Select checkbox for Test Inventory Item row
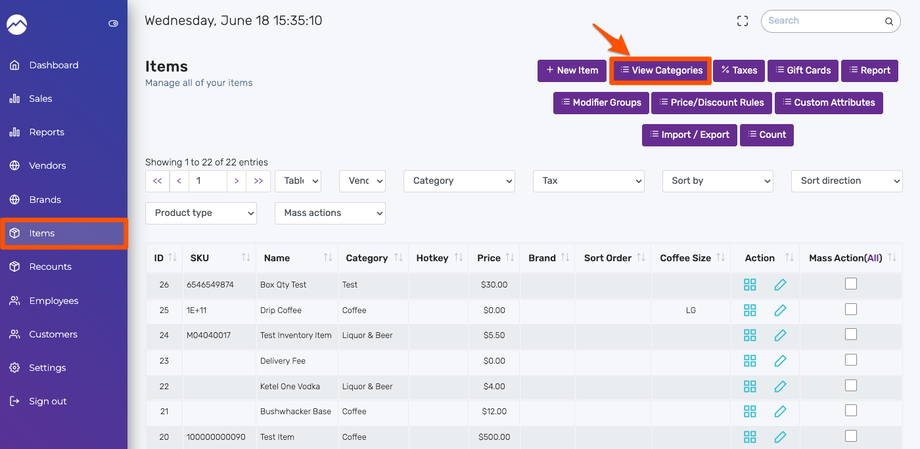The image size is (920, 449). (850, 335)
